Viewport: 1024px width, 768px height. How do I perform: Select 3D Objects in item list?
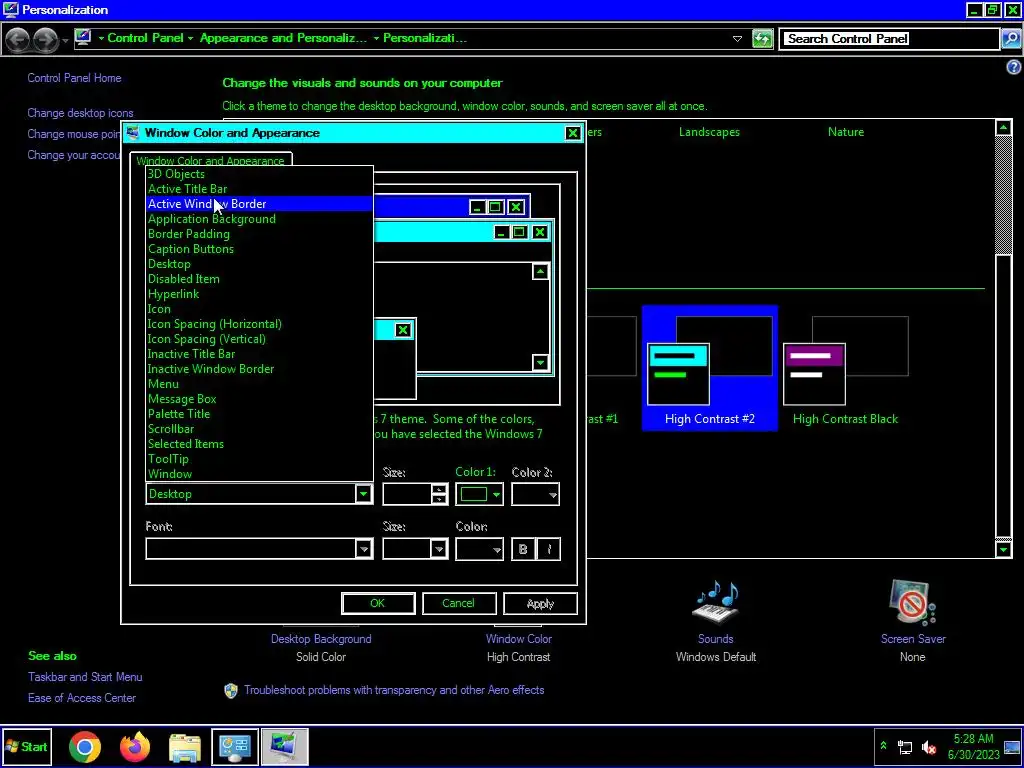point(259,174)
